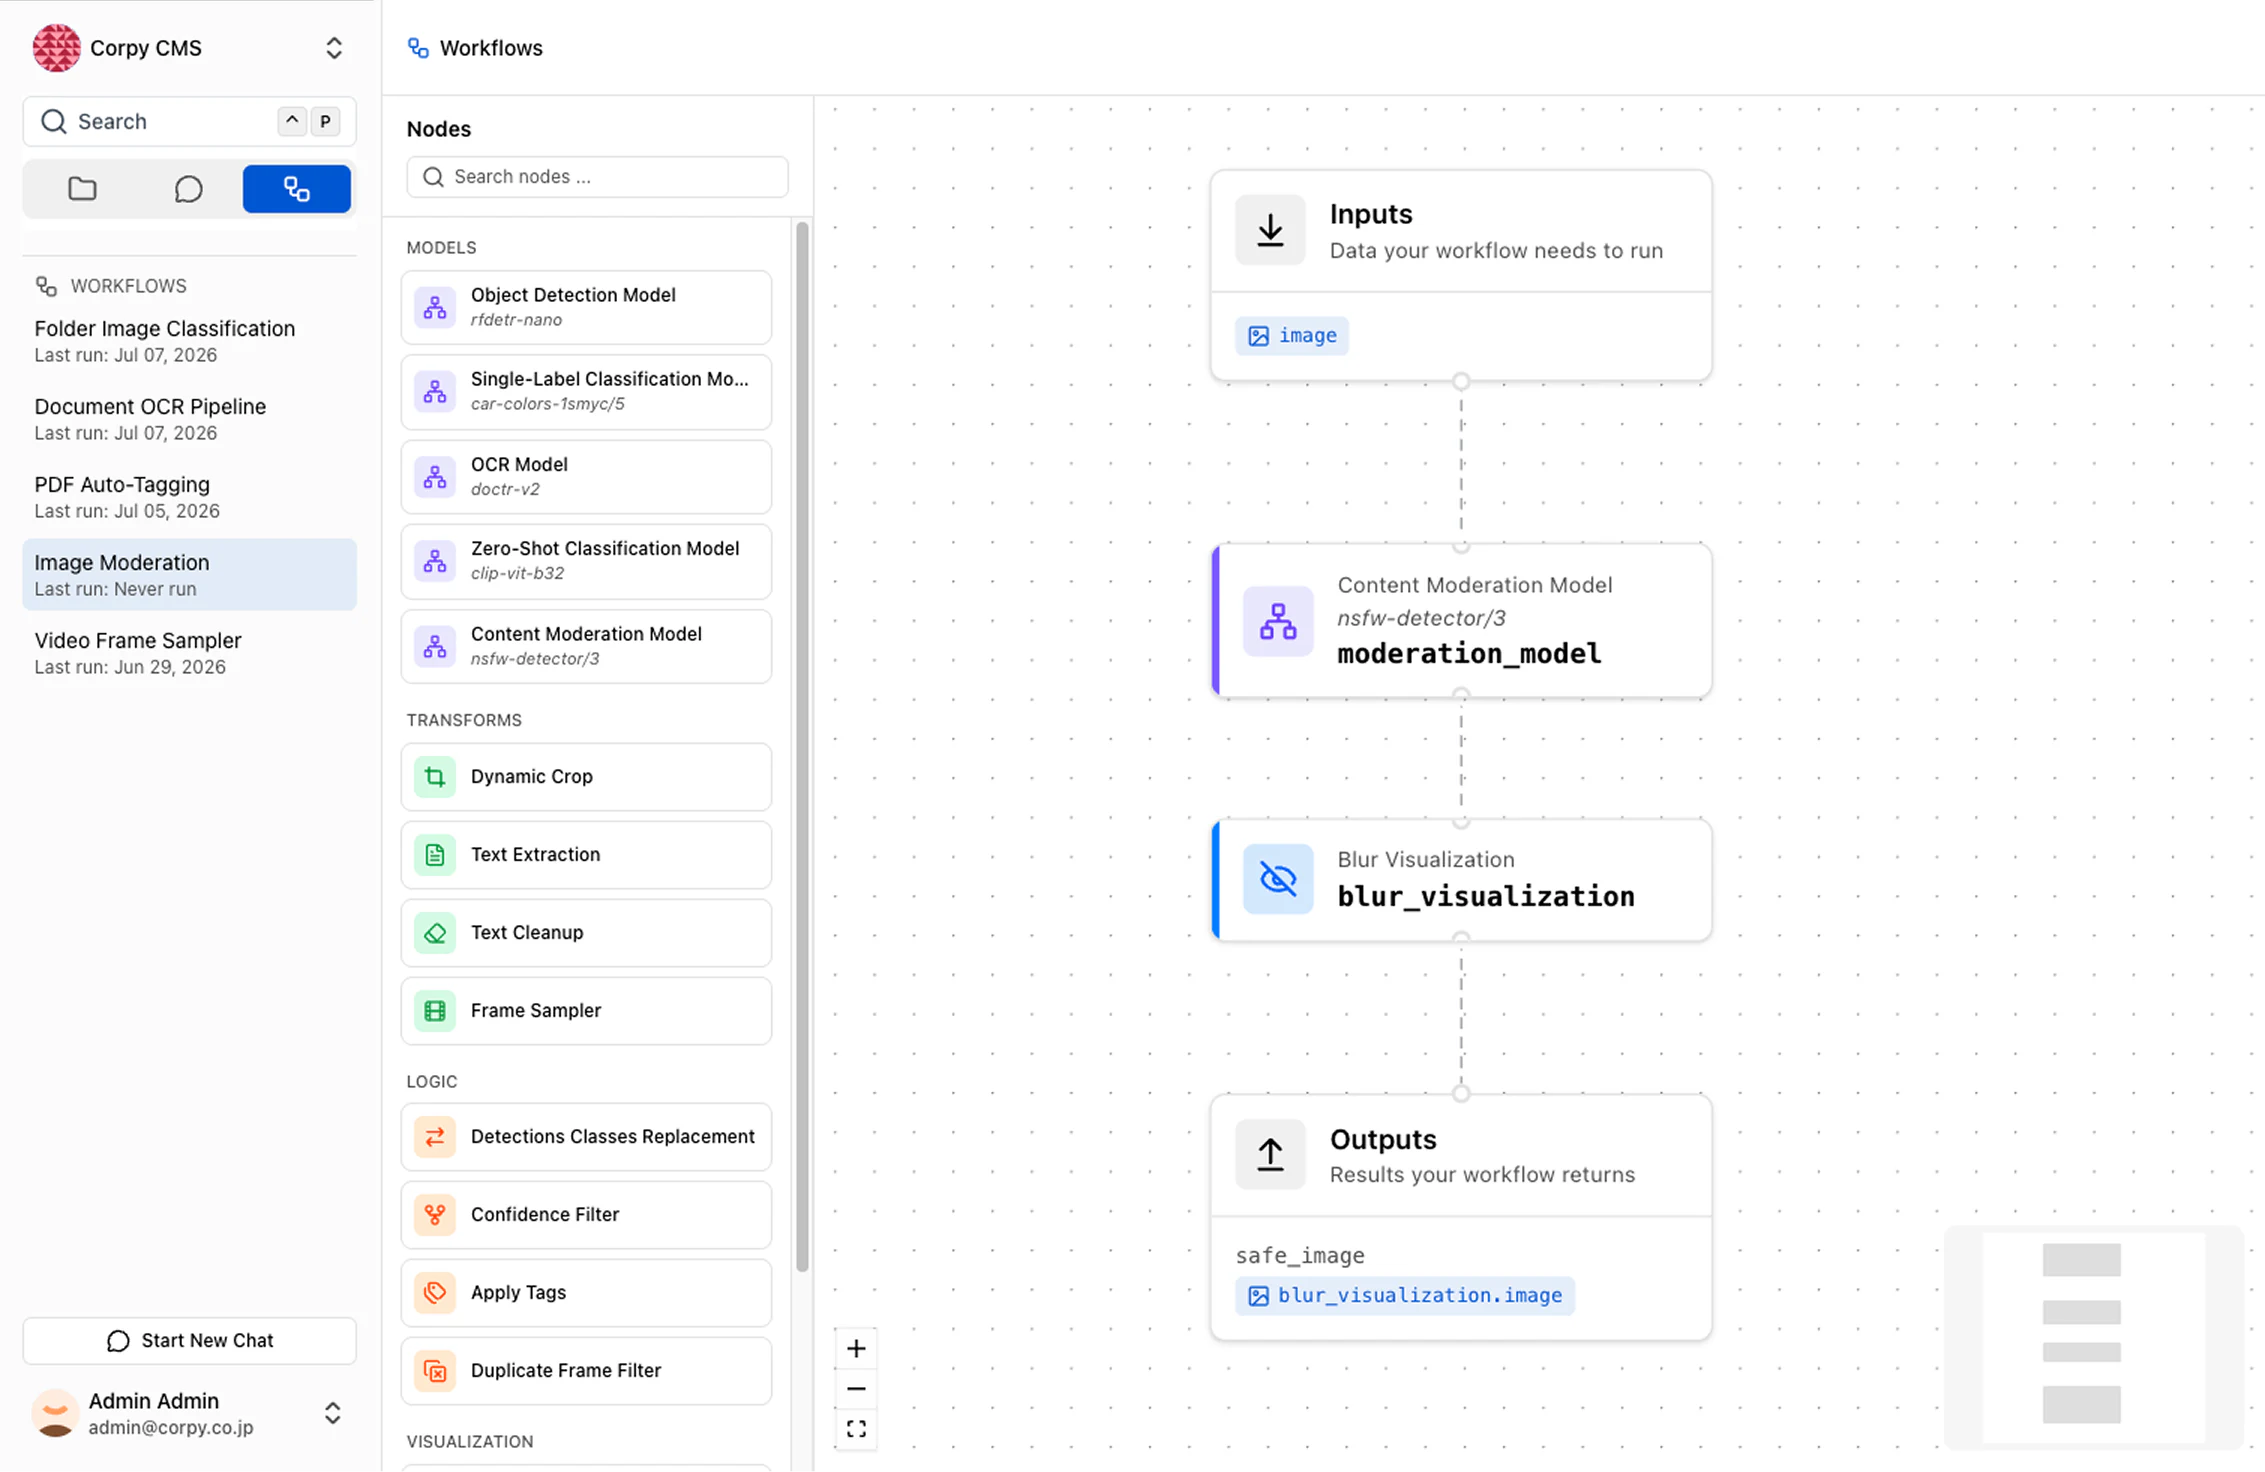Click clip-vit-b32 model name

coord(517,573)
